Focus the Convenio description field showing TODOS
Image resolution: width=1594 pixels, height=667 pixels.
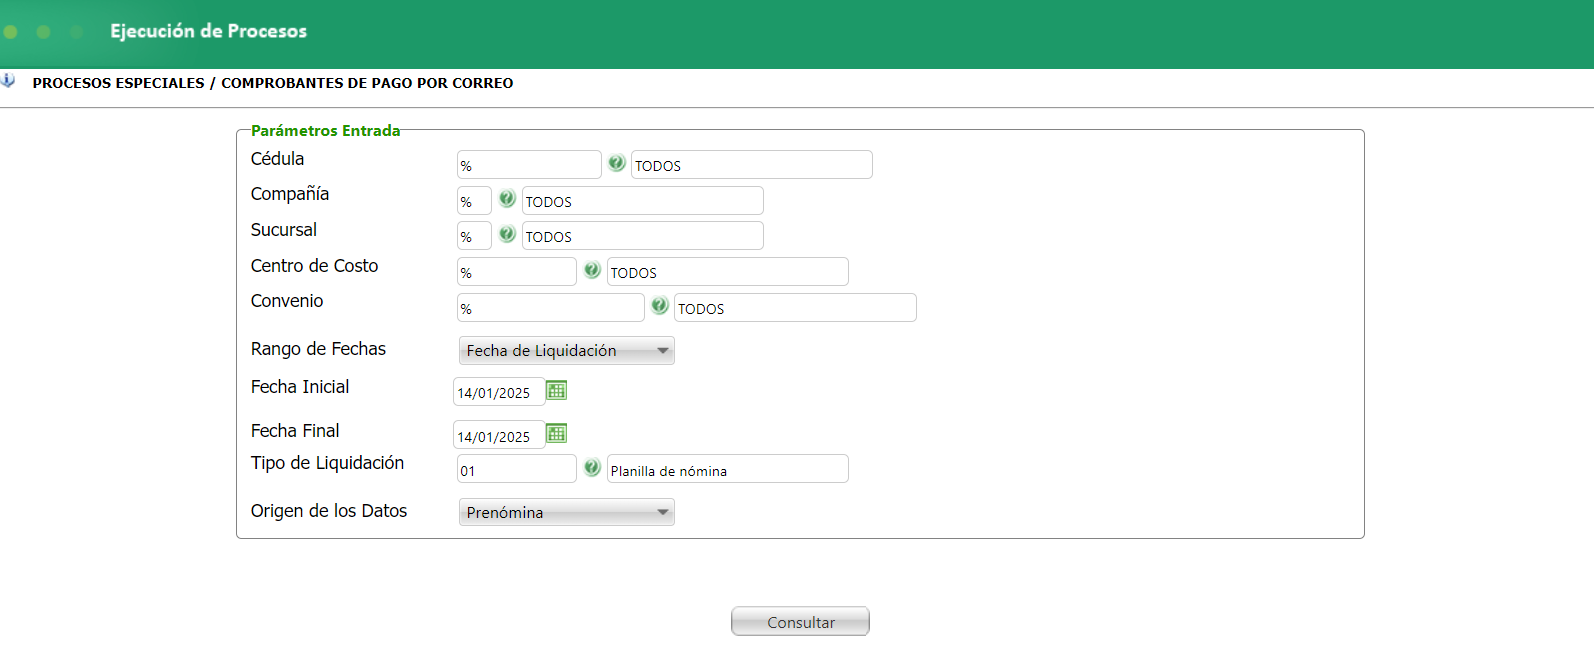click(x=795, y=308)
